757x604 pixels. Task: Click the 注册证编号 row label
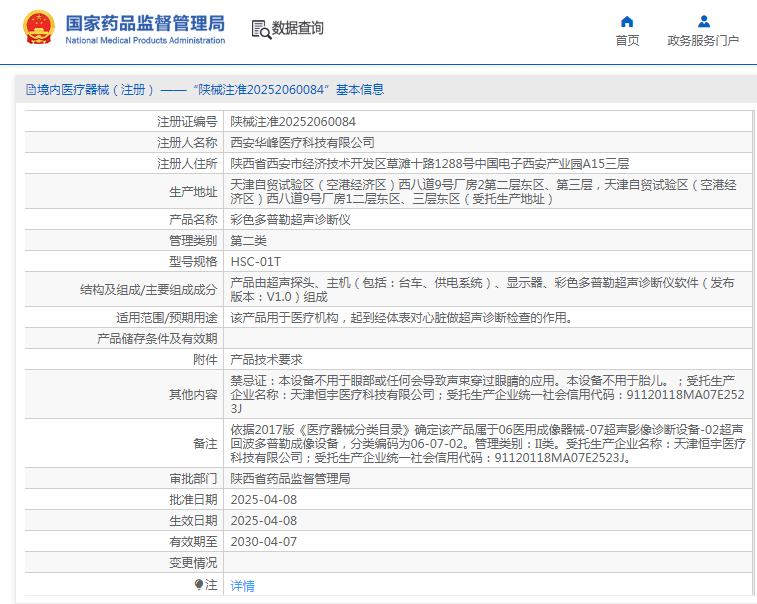point(187,122)
